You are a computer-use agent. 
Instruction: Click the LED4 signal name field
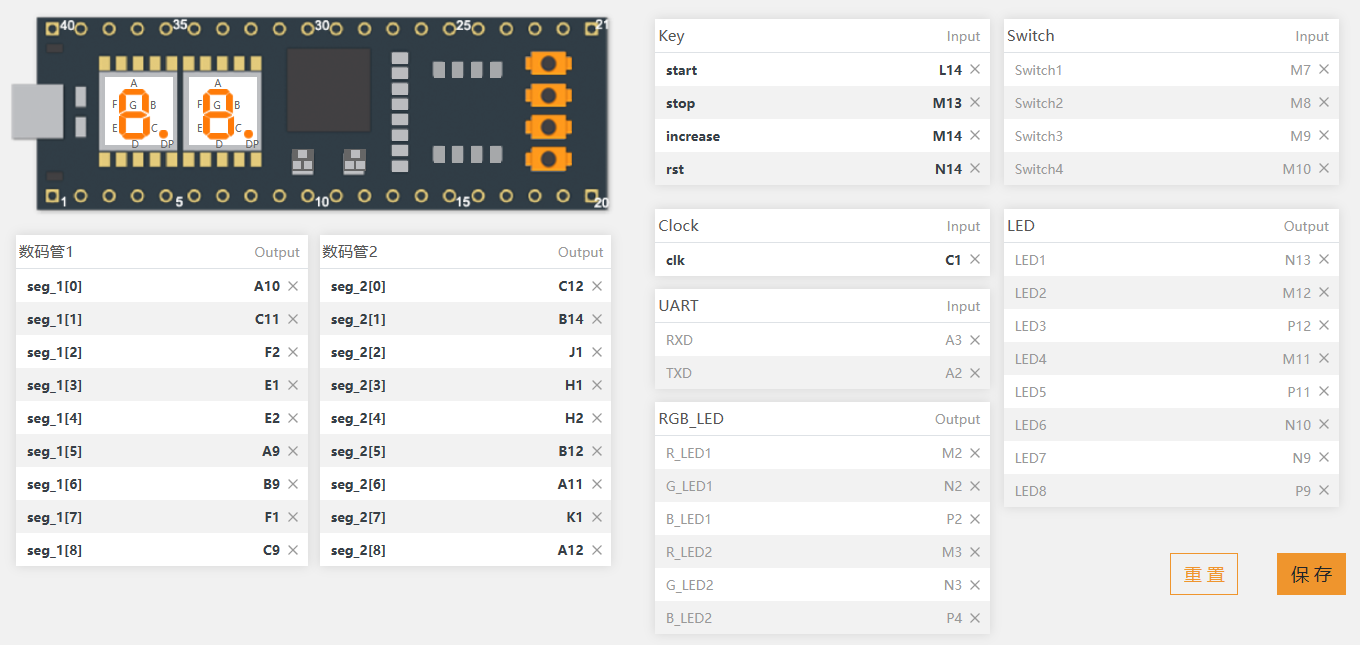[x=1031, y=359]
